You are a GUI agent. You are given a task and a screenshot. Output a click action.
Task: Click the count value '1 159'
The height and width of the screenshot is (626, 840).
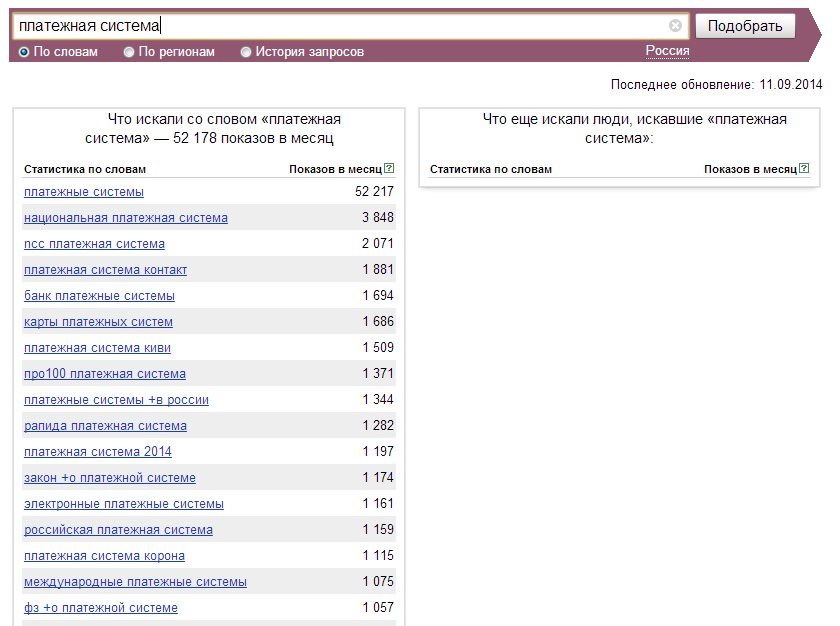pos(378,530)
